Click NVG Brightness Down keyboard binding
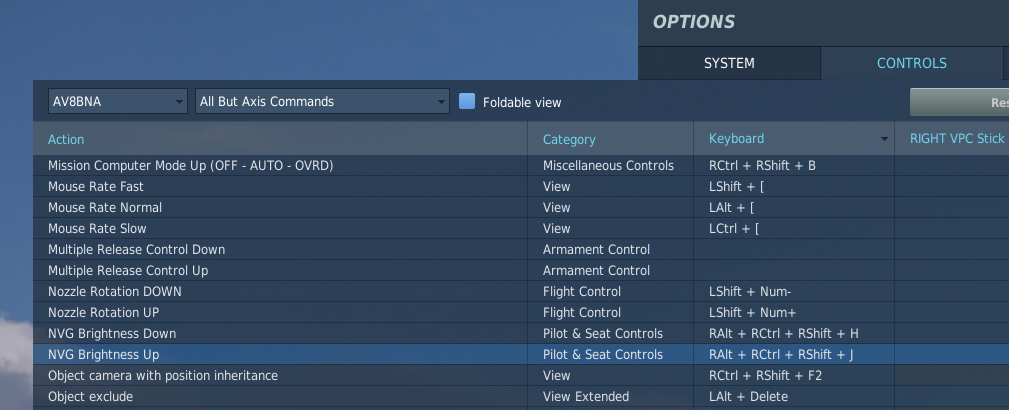Image resolution: width=1009 pixels, height=410 pixels. point(793,334)
